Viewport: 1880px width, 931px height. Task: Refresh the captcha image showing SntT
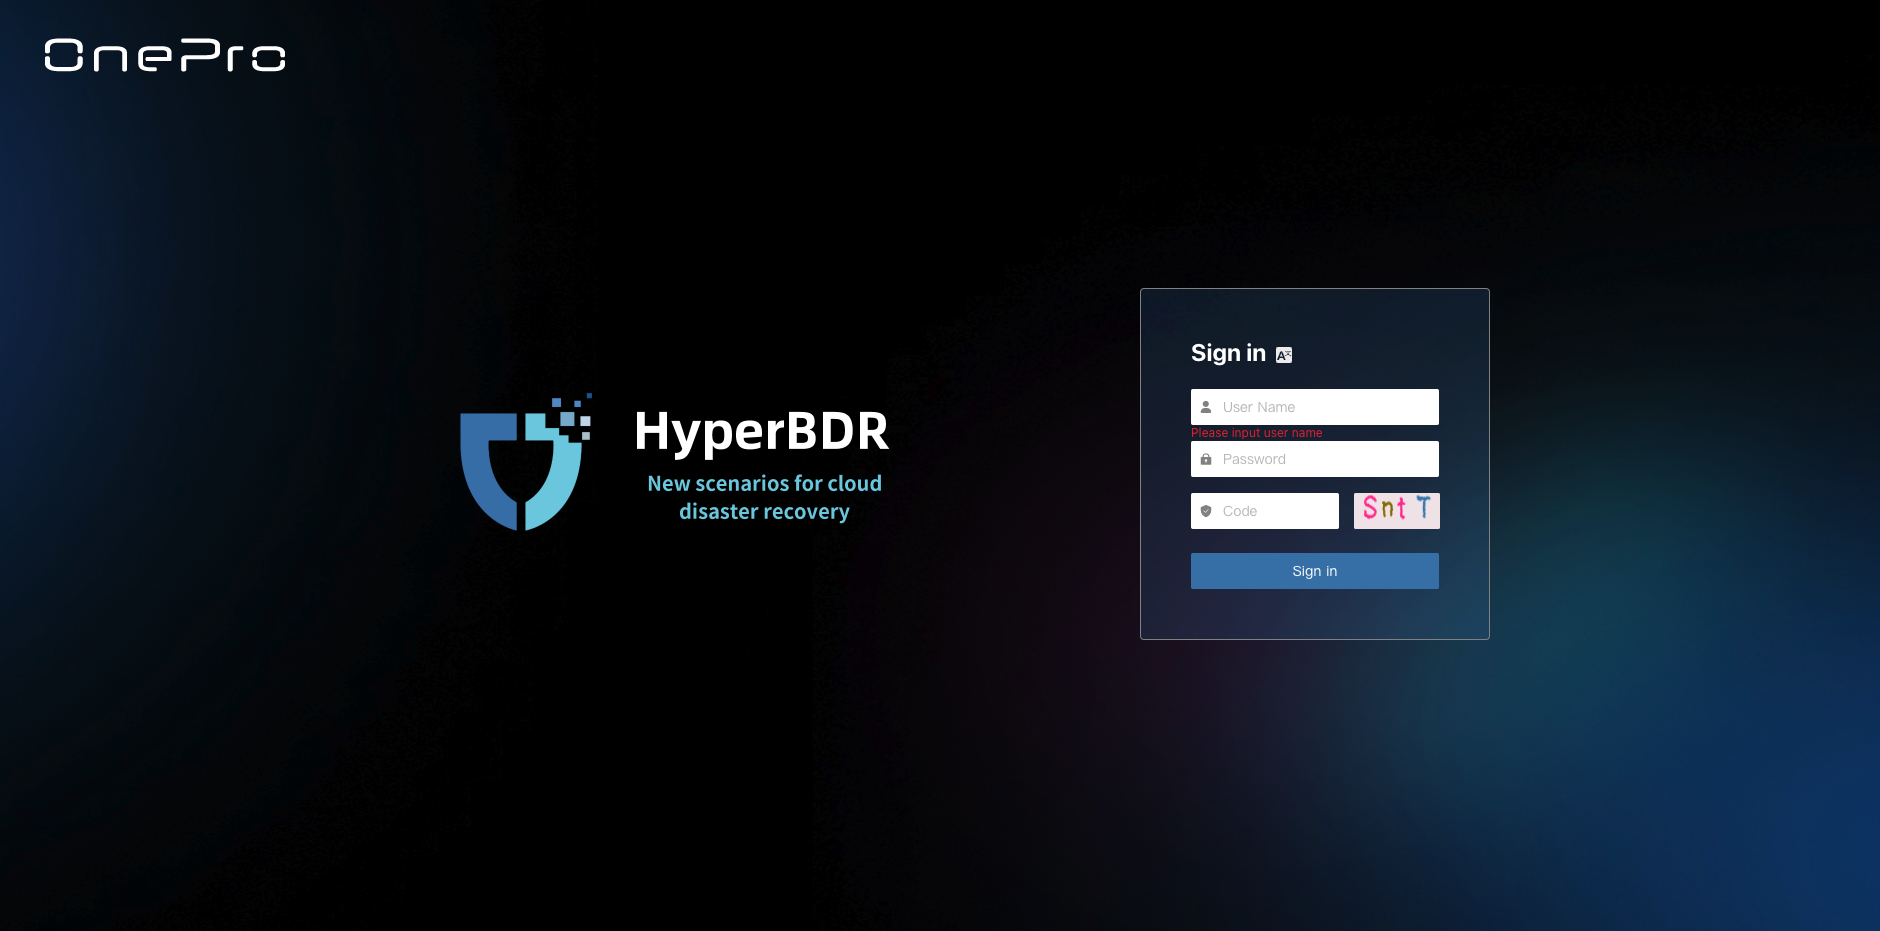click(x=1396, y=510)
